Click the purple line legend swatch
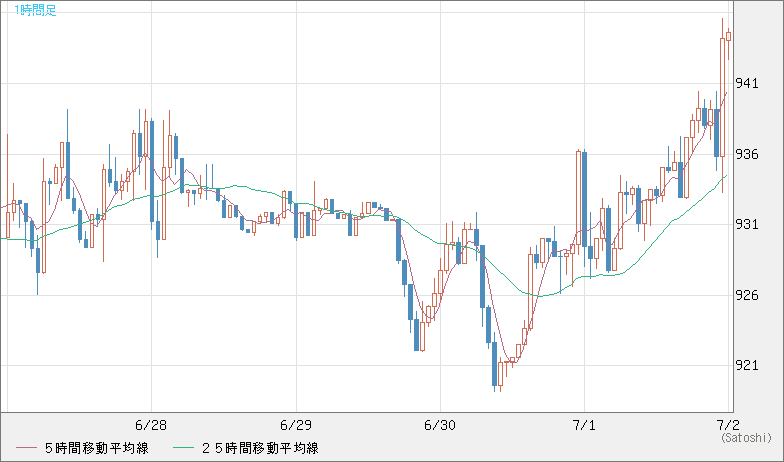 pyautogui.click(x=26, y=448)
